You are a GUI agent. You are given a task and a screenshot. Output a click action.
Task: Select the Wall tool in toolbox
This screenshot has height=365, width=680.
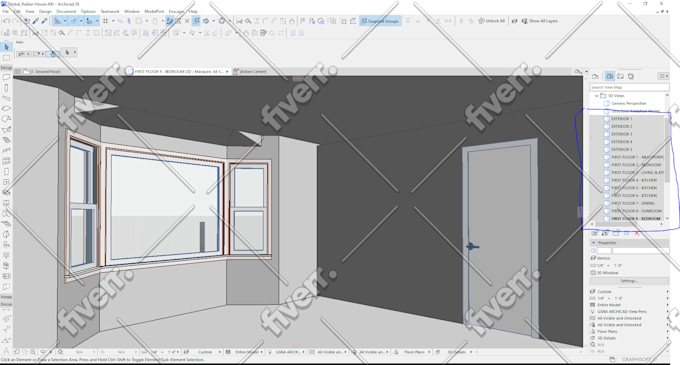click(6, 77)
